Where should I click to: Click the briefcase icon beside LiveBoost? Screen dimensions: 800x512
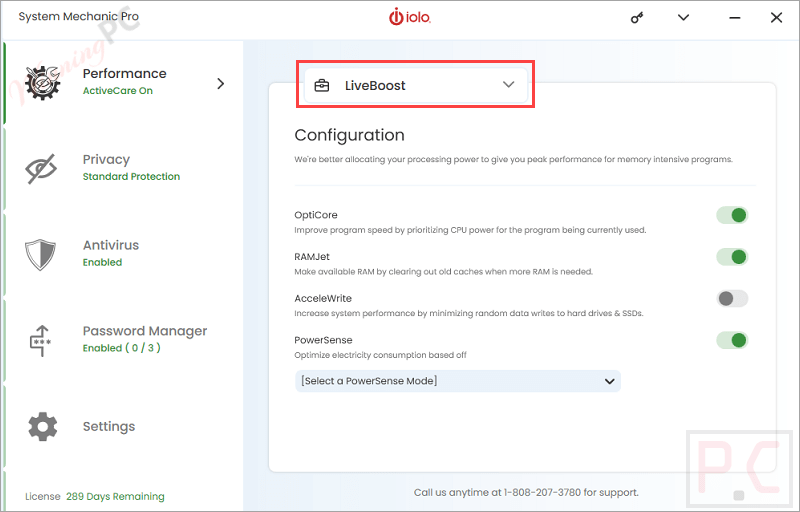point(322,86)
